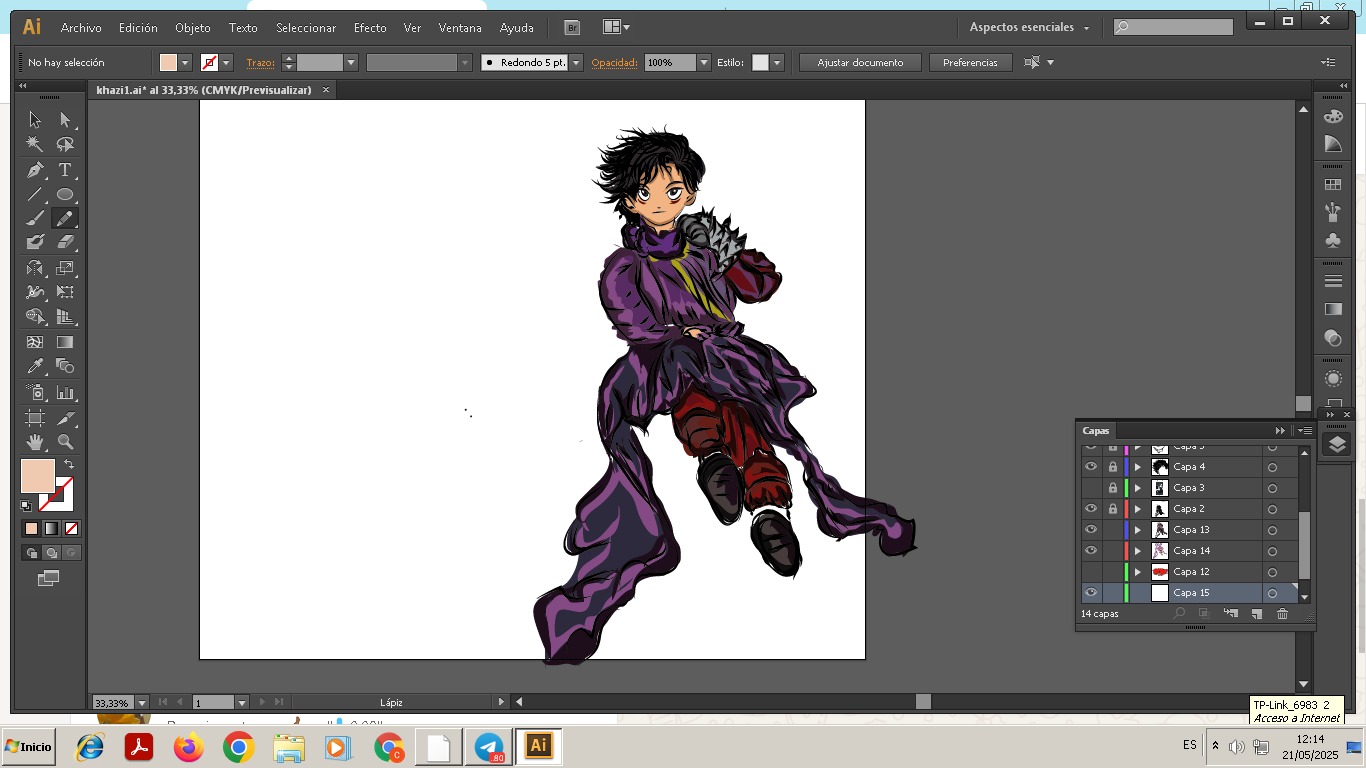1366x768 pixels.
Task: Select the Eyedropper tool
Action: point(35,366)
